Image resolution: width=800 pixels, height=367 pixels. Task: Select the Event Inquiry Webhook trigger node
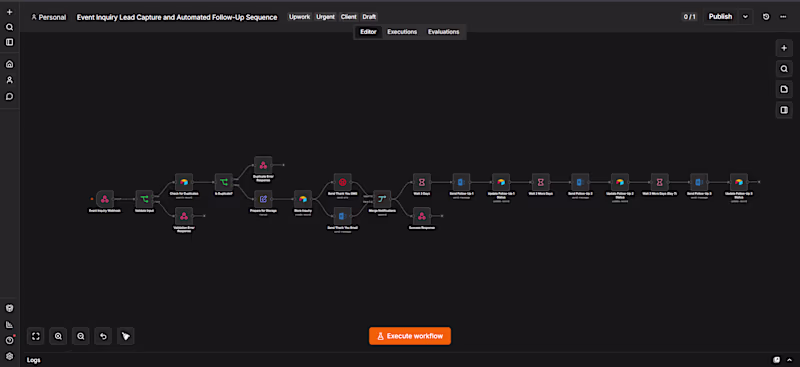(104, 199)
